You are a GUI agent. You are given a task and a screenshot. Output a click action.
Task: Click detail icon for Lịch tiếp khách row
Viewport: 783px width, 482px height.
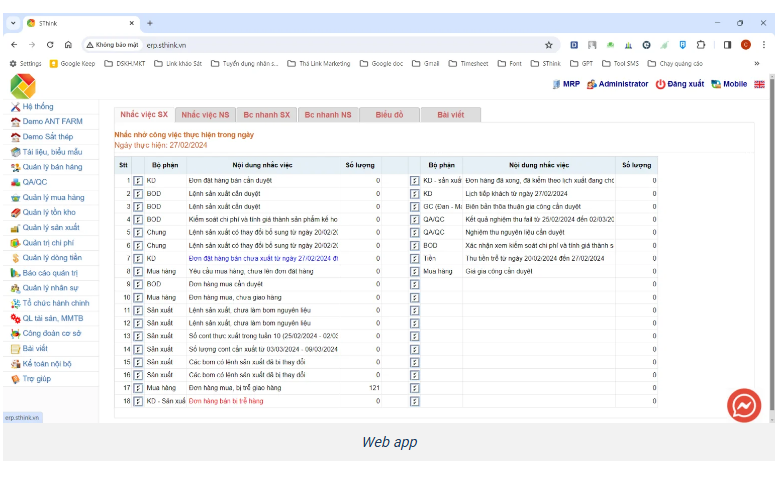click(414, 193)
